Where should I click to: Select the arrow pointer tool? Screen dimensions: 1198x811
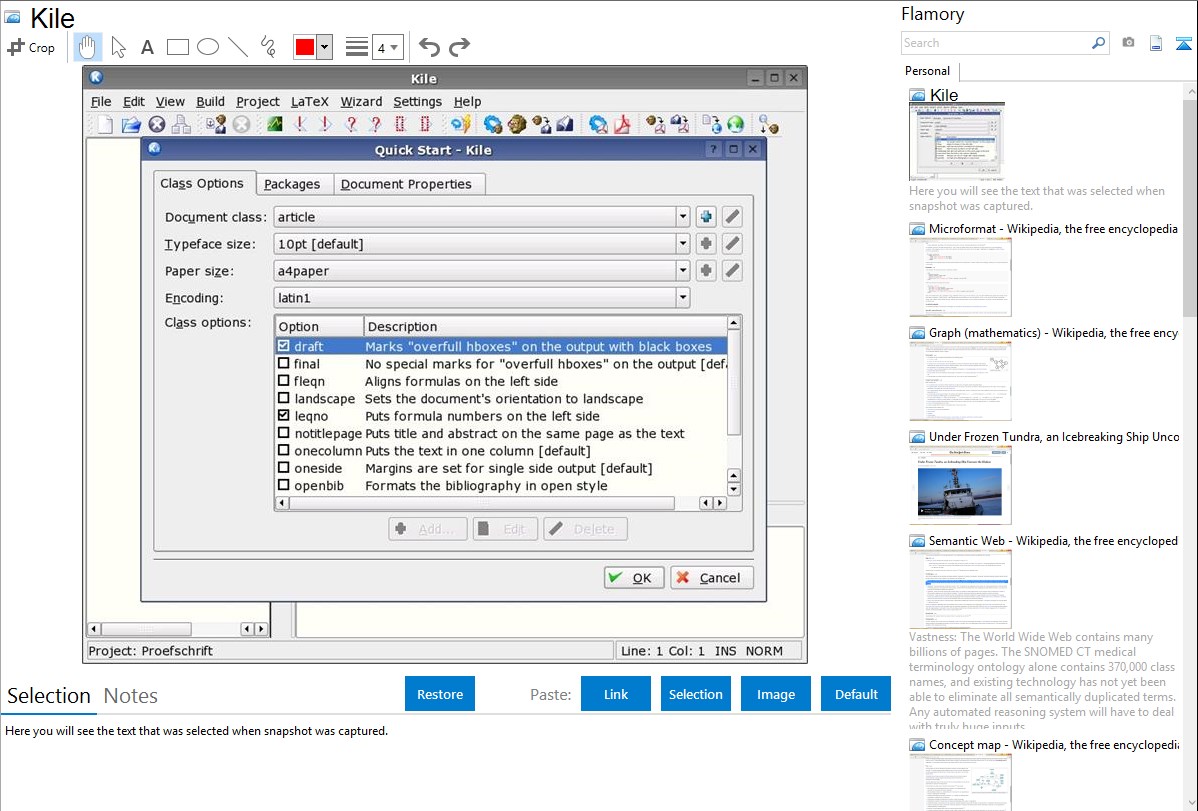pos(118,47)
